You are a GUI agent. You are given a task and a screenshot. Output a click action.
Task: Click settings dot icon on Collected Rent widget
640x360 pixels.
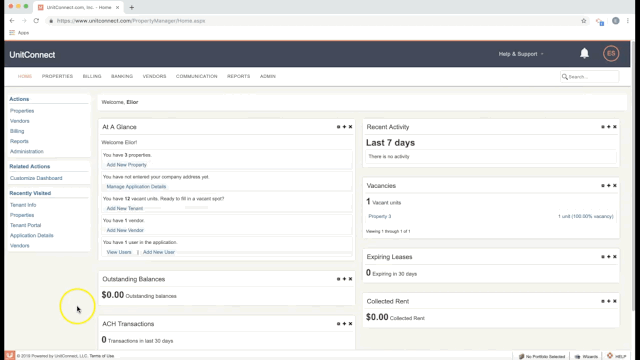[603, 301]
